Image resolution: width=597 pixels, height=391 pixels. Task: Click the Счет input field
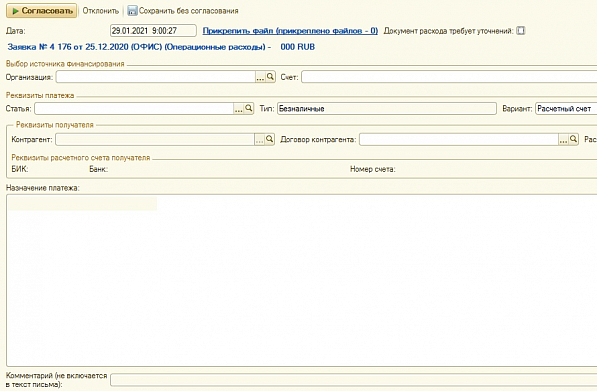pos(449,77)
